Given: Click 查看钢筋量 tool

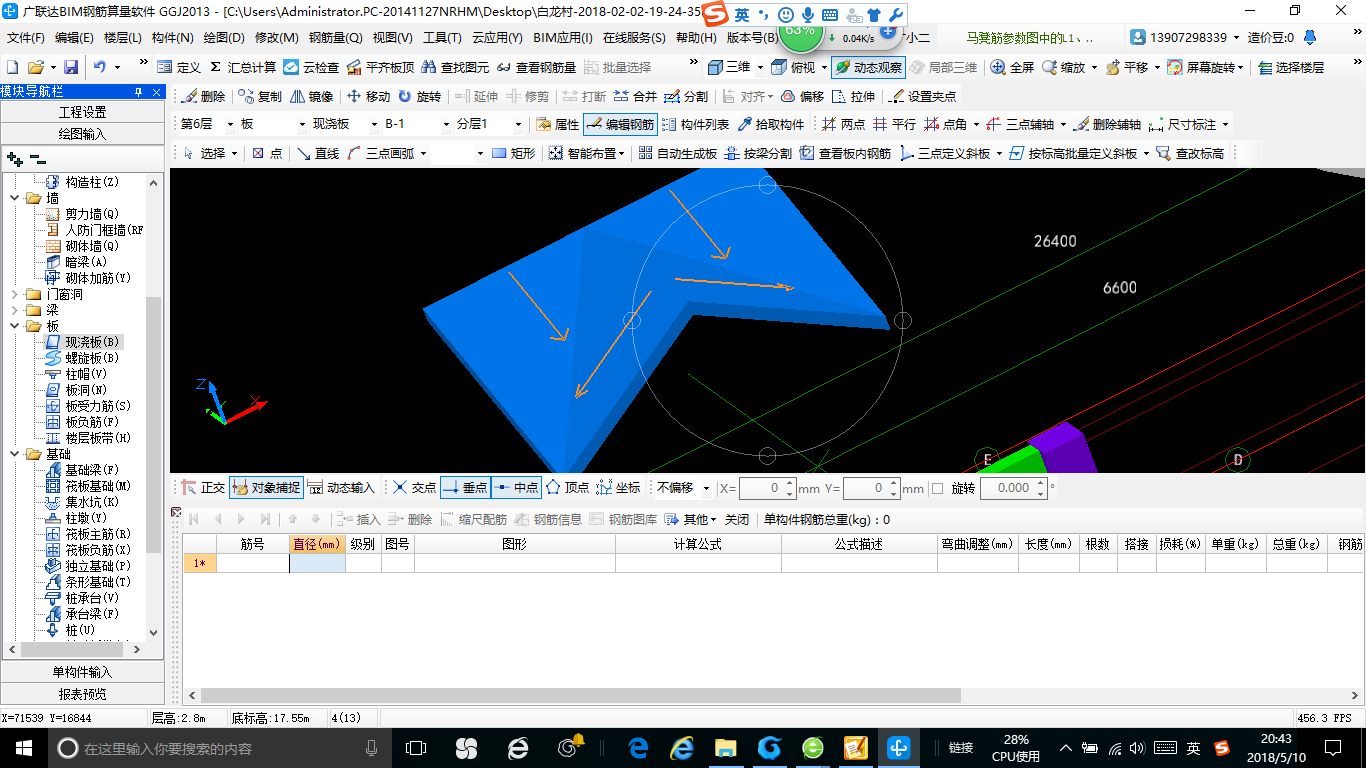Looking at the screenshot, I should 536,67.
